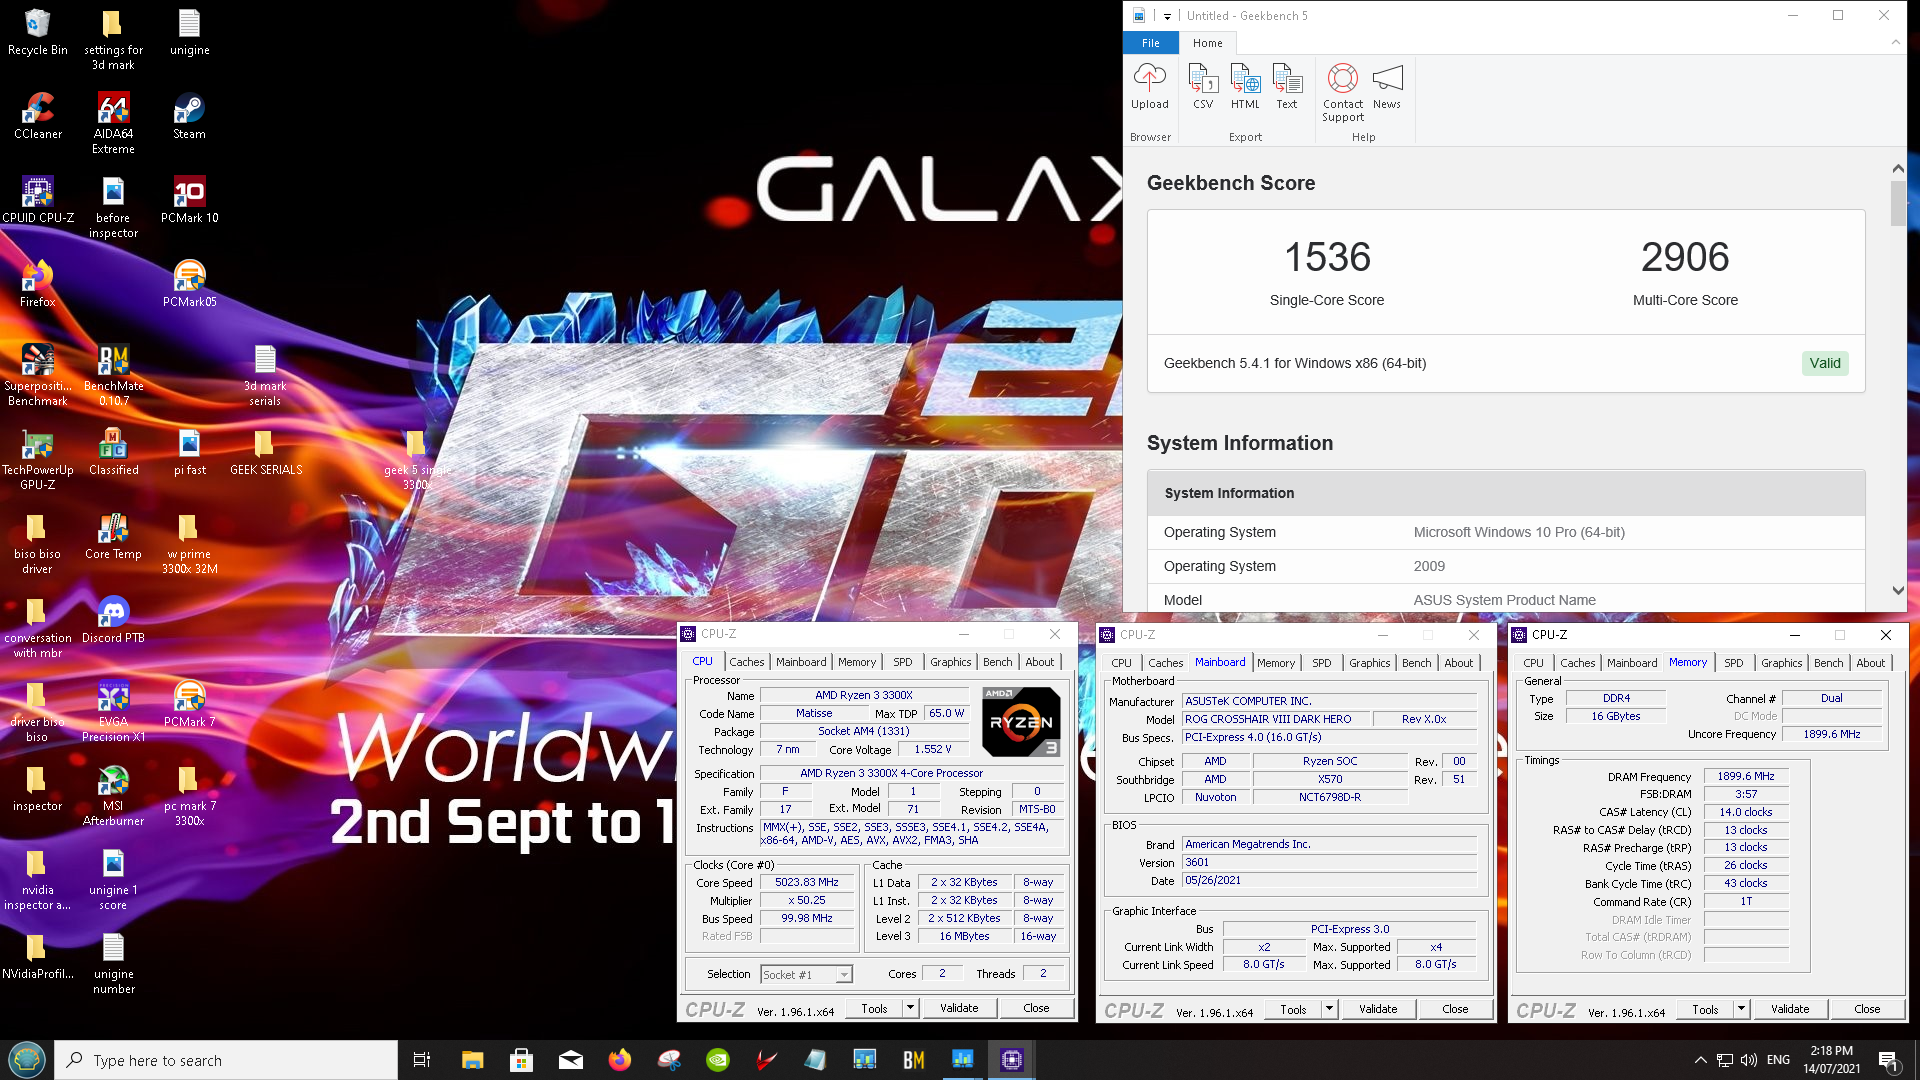The width and height of the screenshot is (1920, 1080).
Task: Select the AIDA64 Extreme desktop icon
Action: point(113,124)
